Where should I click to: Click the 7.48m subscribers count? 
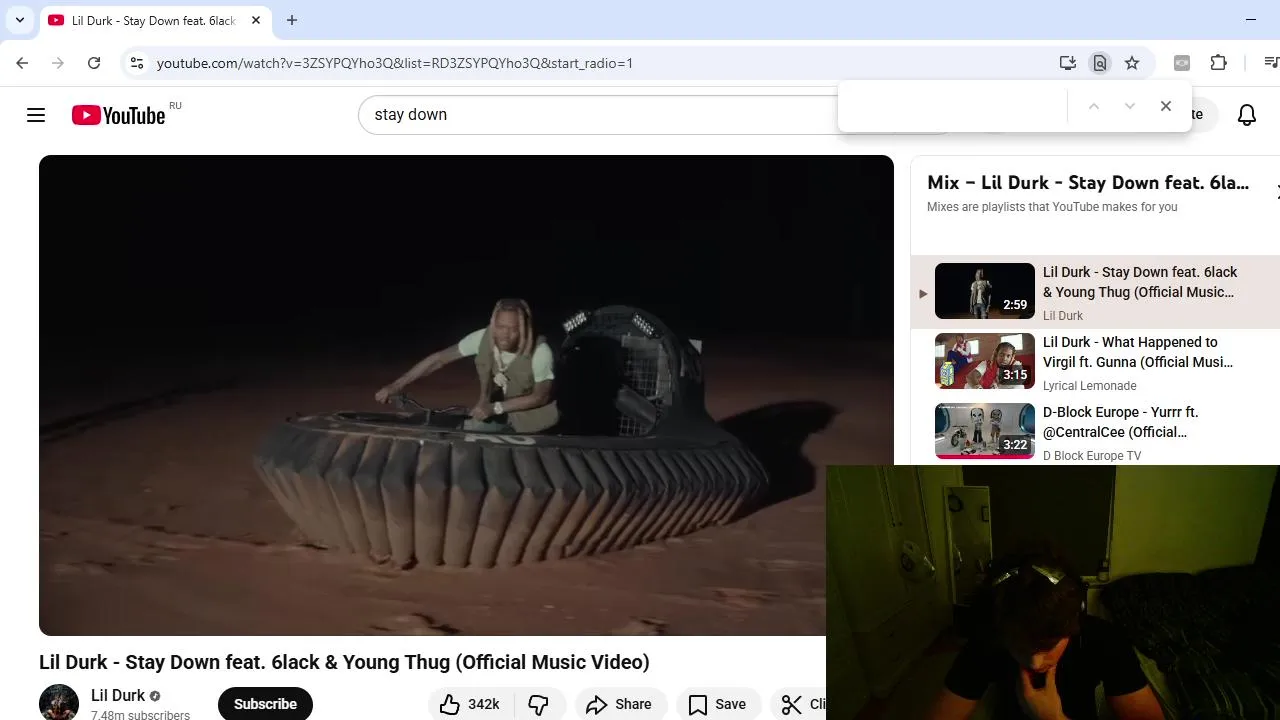tap(140, 715)
